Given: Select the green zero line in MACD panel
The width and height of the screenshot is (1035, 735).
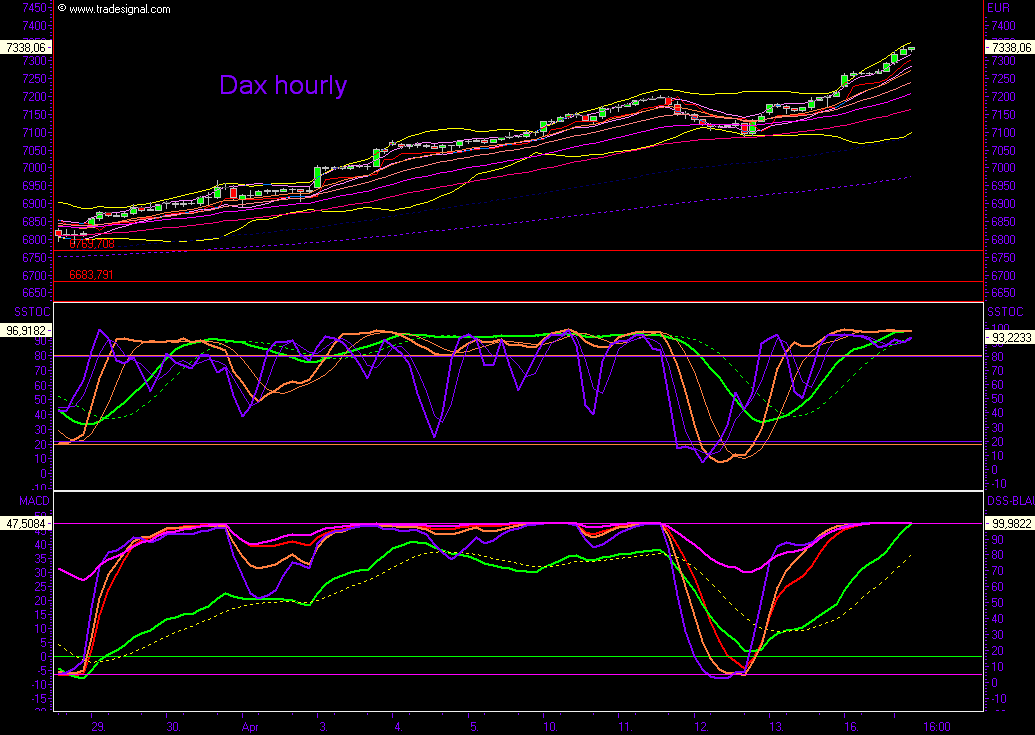Looking at the screenshot, I should (x=518, y=656).
